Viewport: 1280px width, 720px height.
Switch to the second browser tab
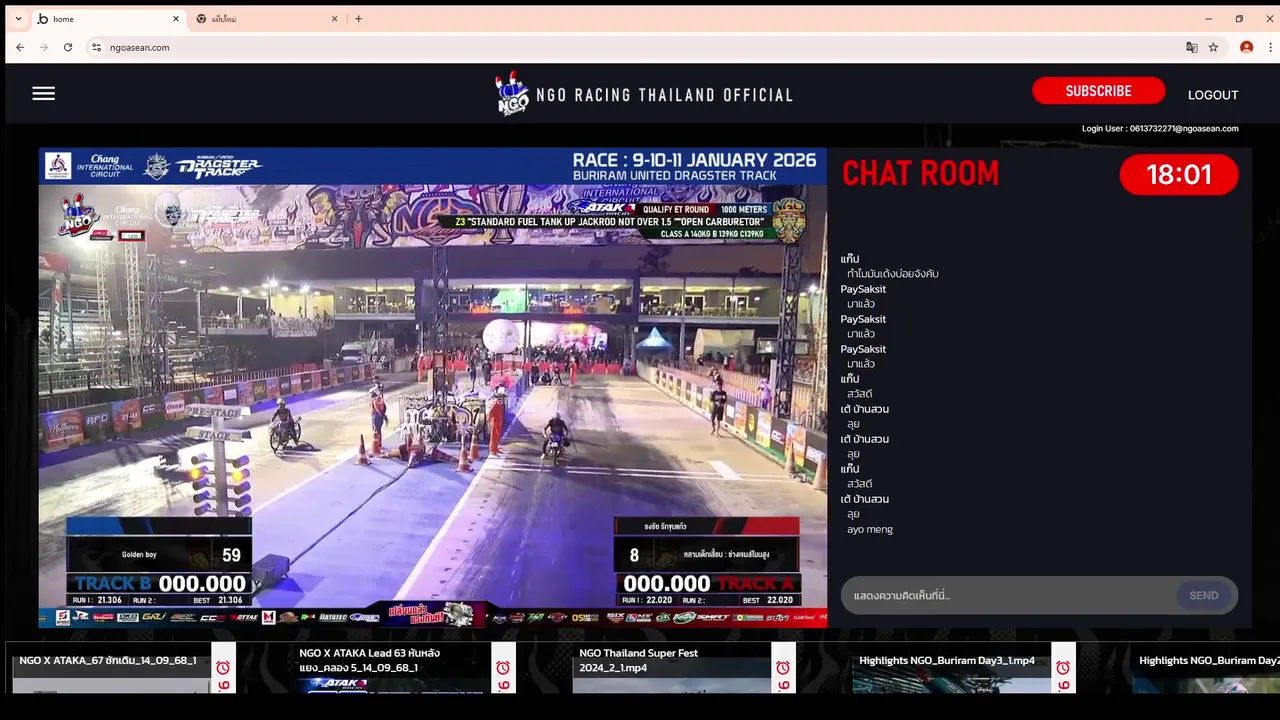(267, 19)
